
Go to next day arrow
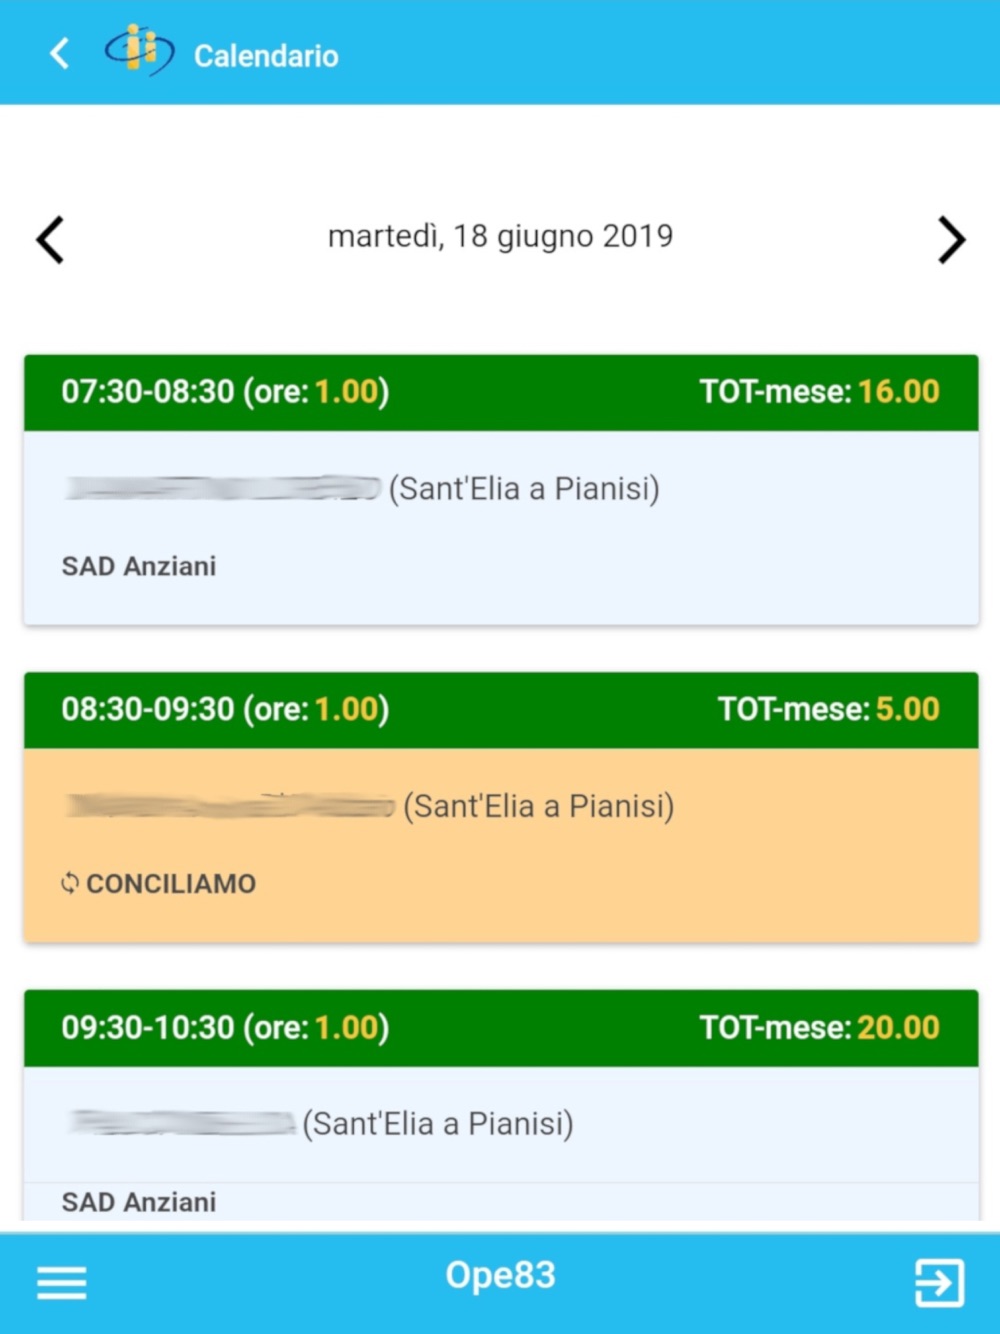click(x=952, y=240)
